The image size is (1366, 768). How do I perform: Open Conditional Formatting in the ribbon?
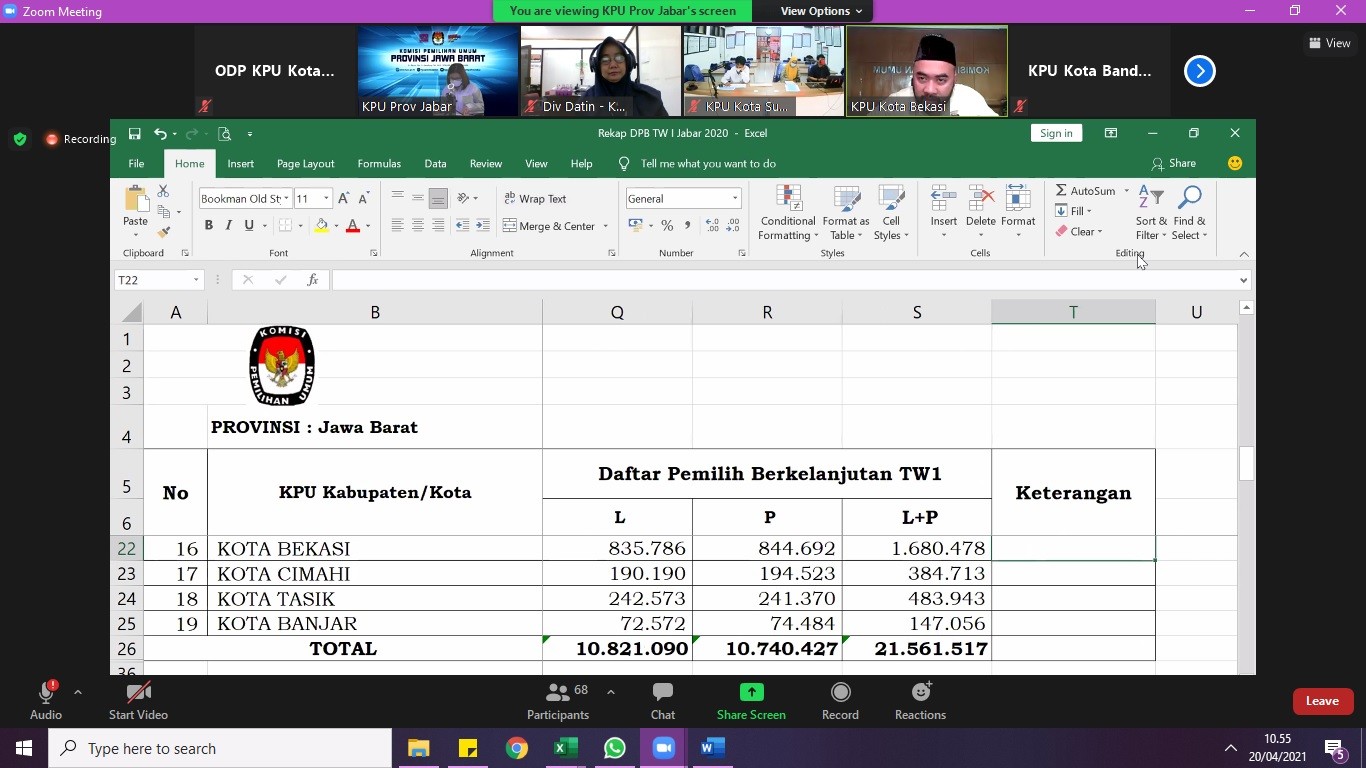click(788, 213)
